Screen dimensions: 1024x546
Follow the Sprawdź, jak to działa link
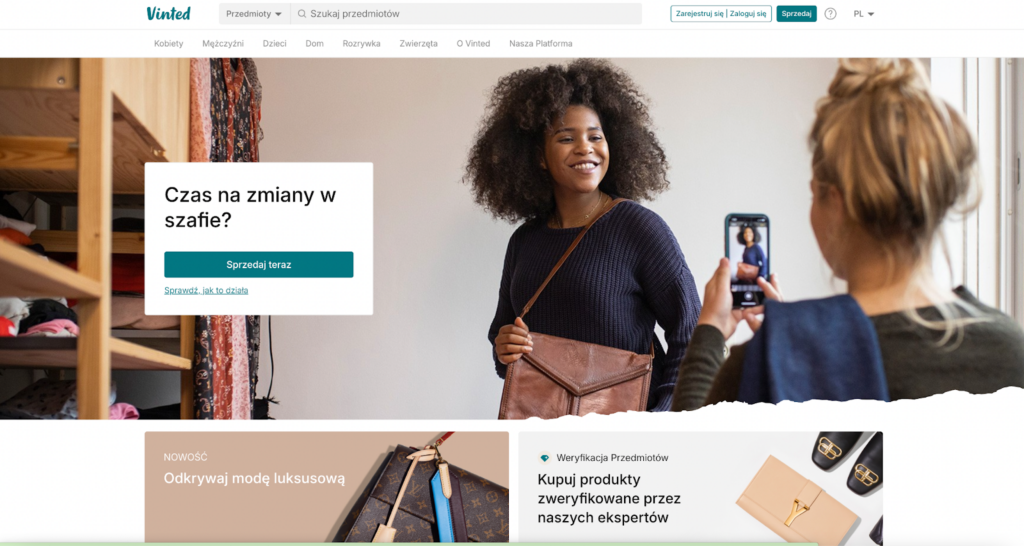point(206,291)
